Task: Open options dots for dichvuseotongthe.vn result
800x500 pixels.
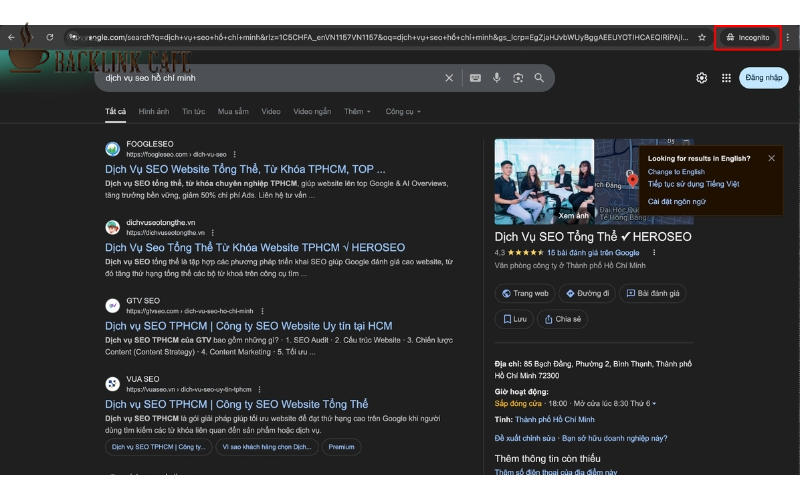Action: tap(213, 233)
